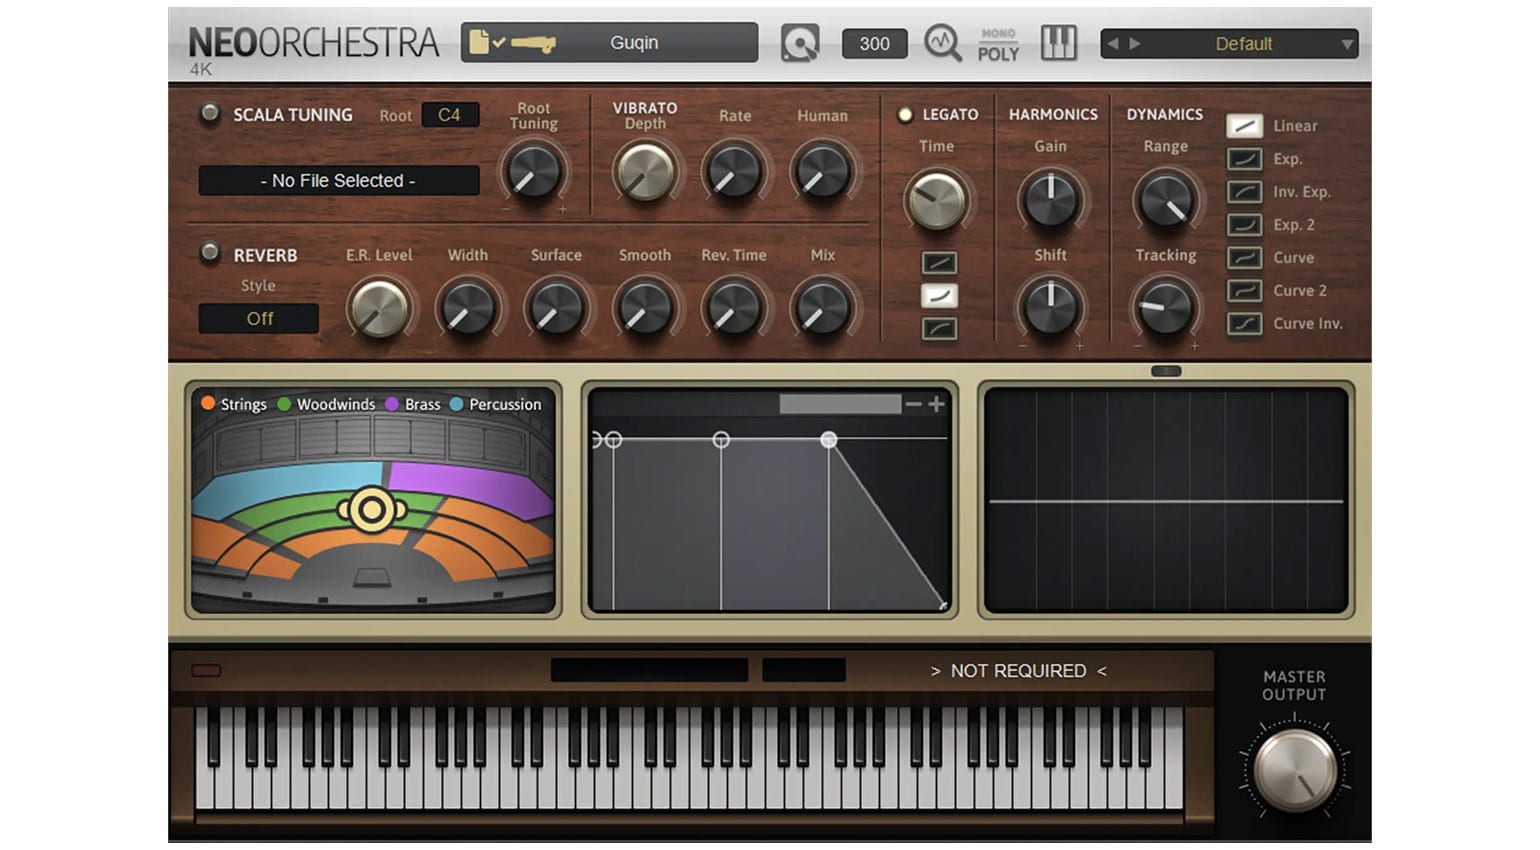Select the middle legato curve shape
Image resolution: width=1540 pixels, height=850 pixels.
939,296
